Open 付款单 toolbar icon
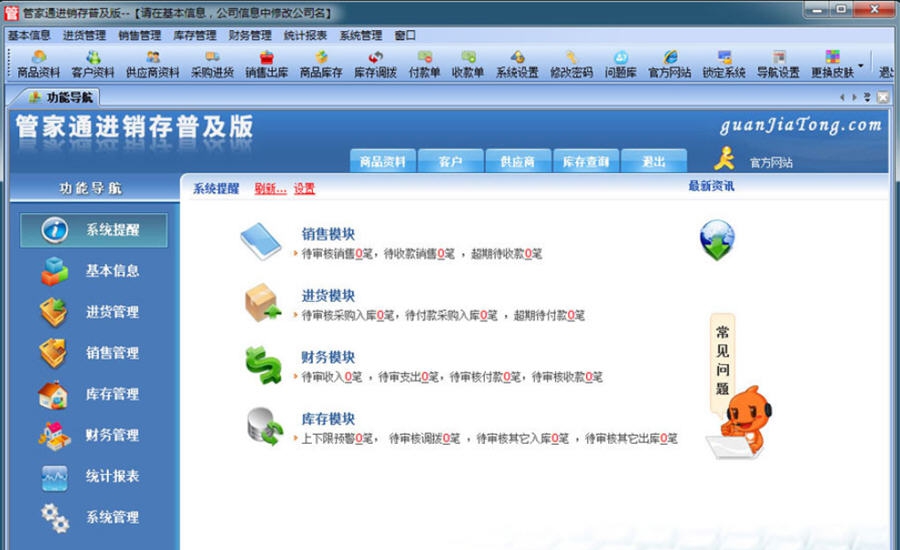Viewport: 900px width, 550px height. [424, 64]
